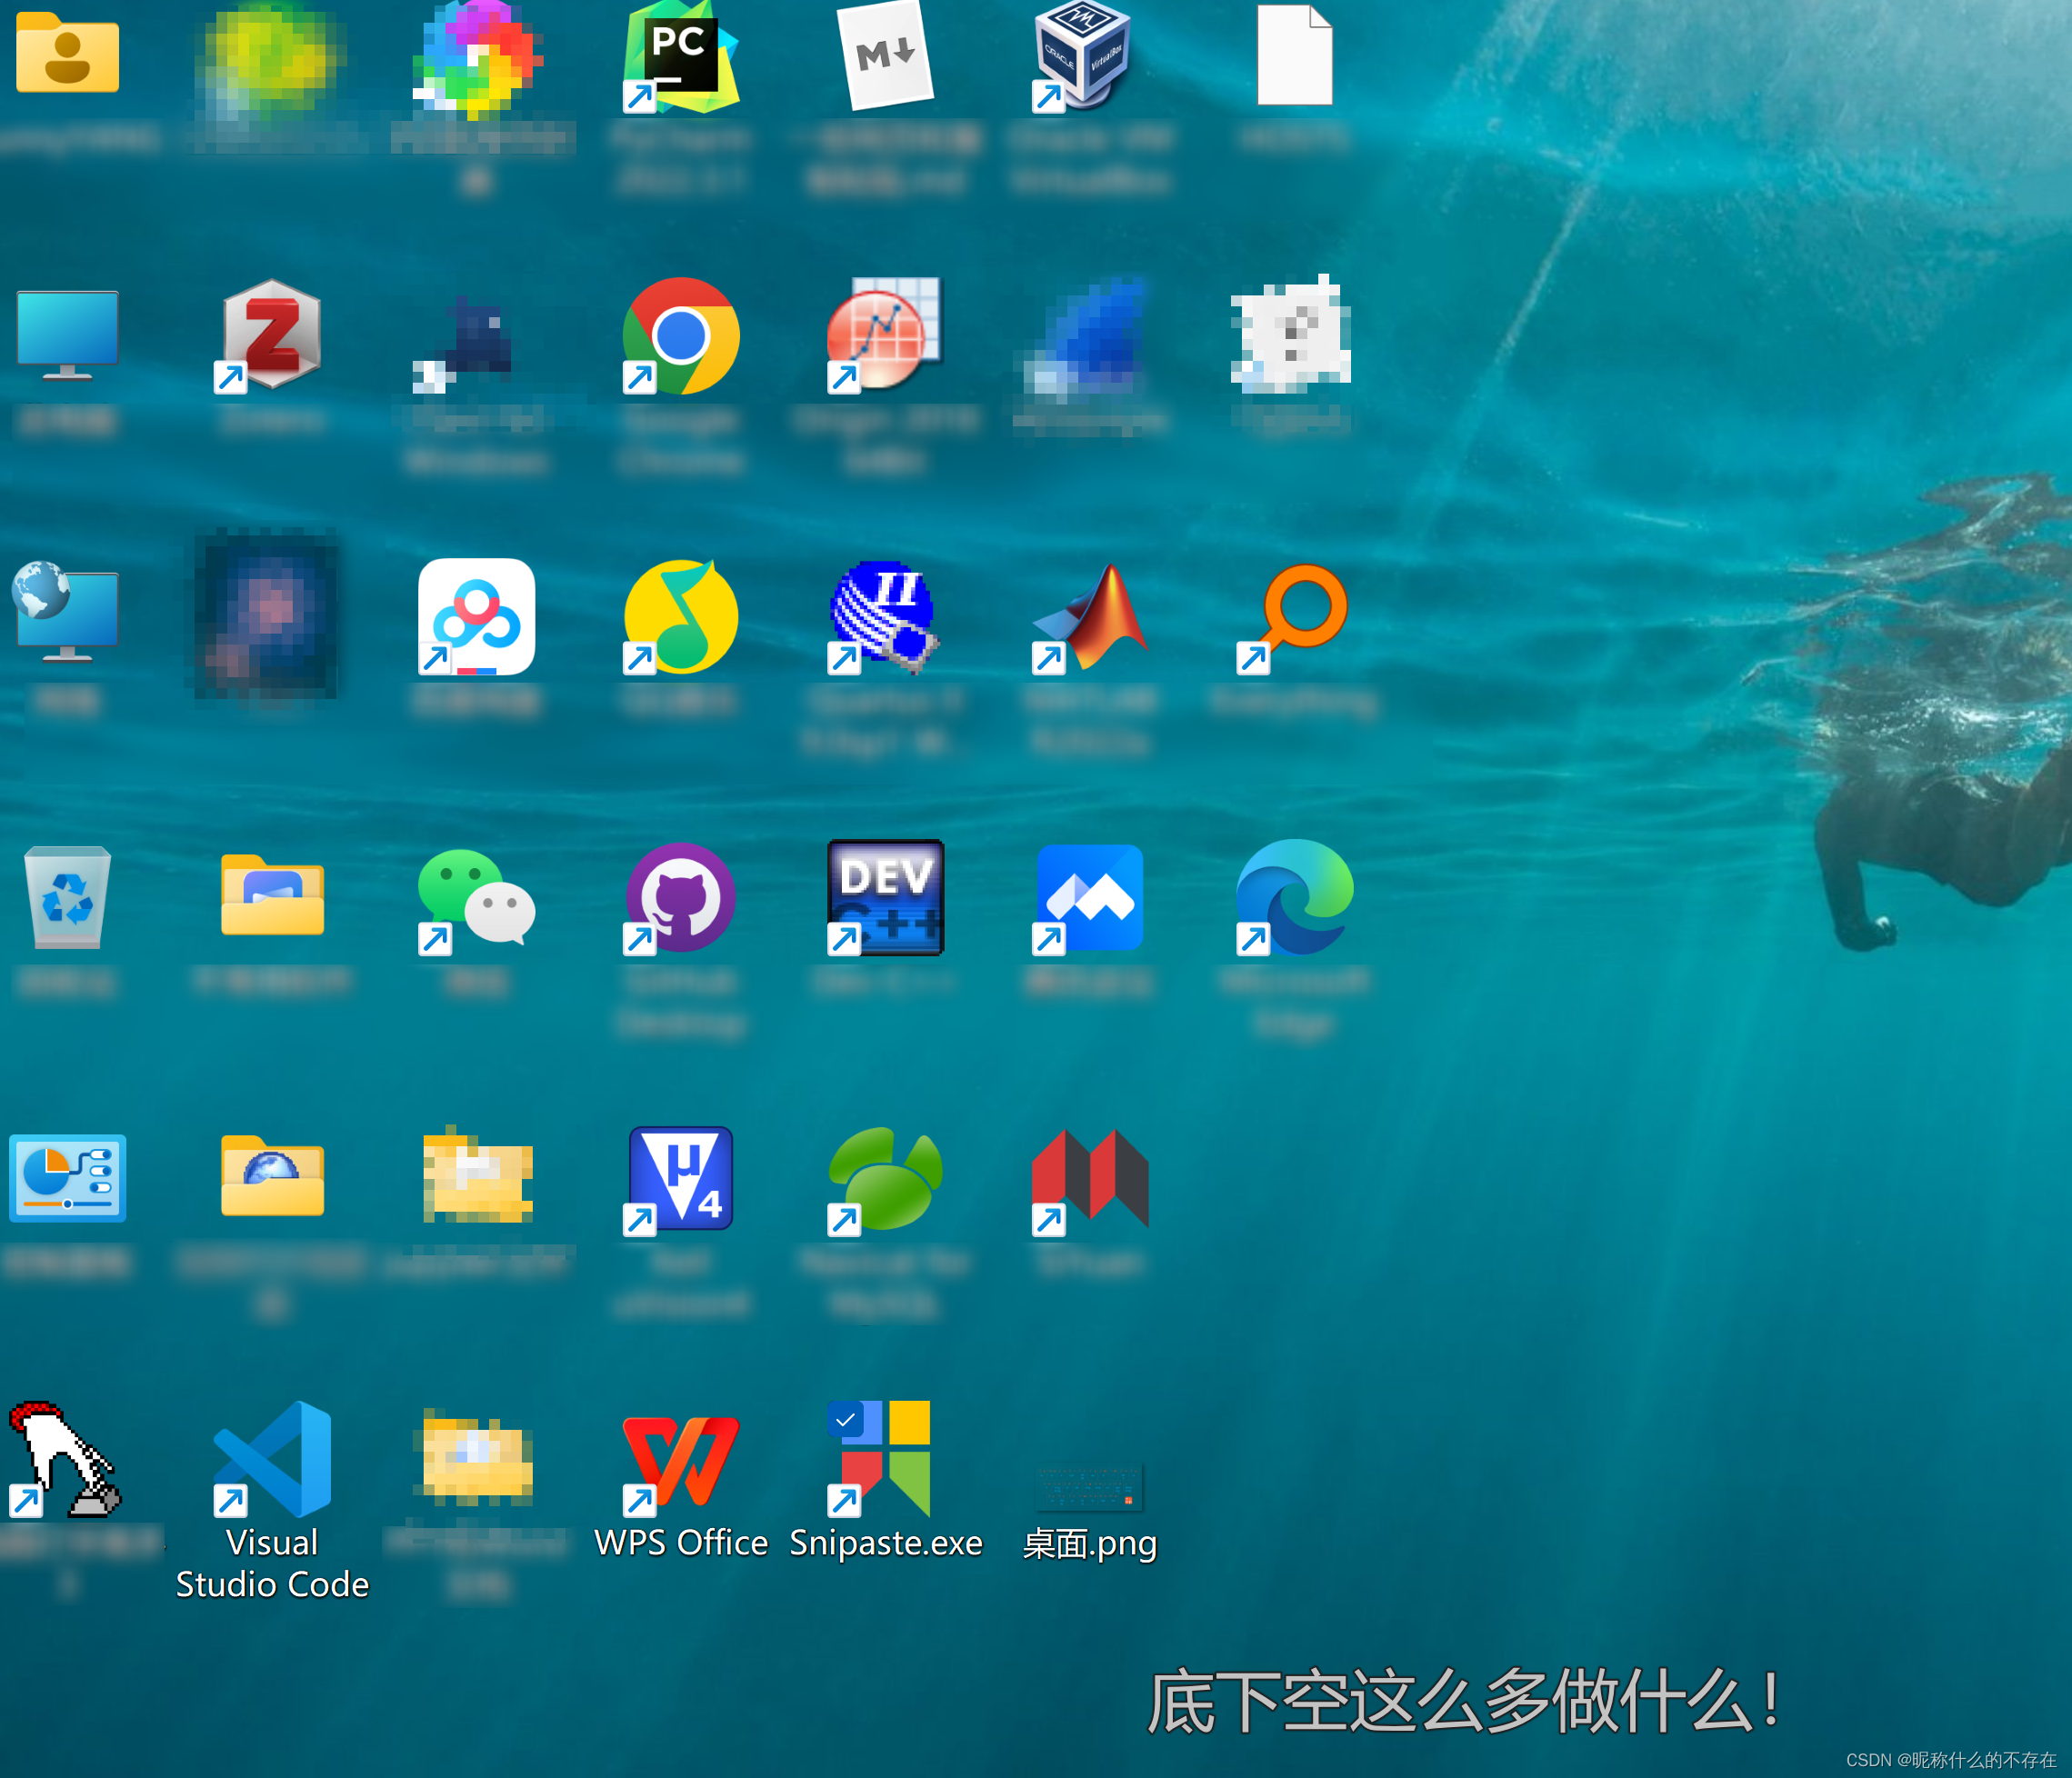Screen dimensions: 2072x1778
Task: Launch GitHub Desktop from its icon
Action: coord(681,897)
